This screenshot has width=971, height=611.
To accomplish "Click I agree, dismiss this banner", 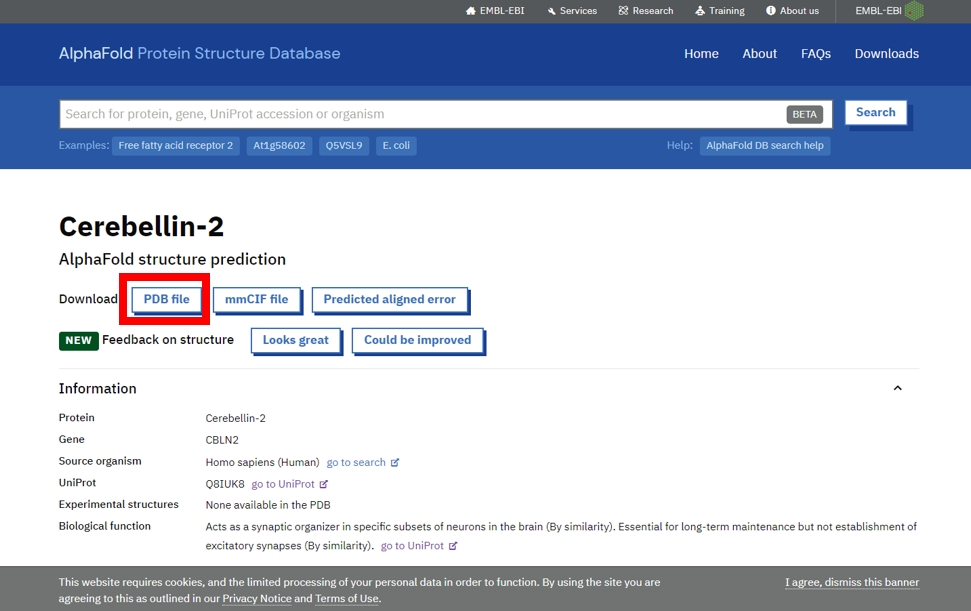I will pos(852,583).
